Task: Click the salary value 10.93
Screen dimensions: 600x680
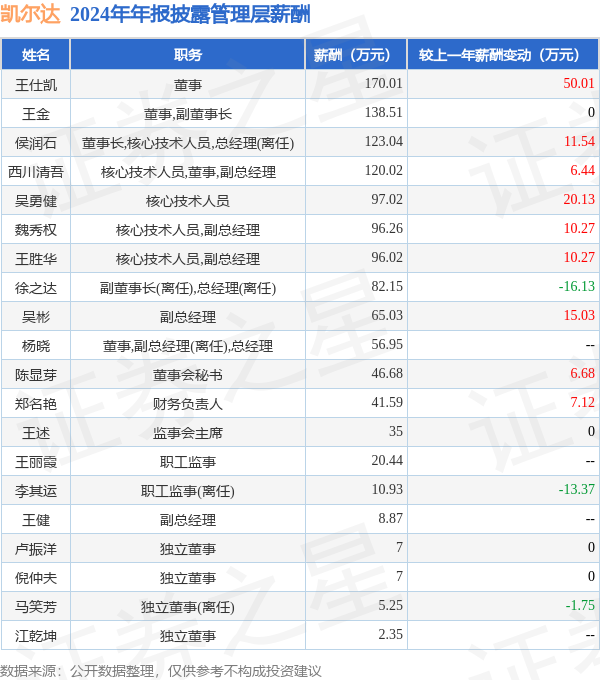Action: pyautogui.click(x=387, y=490)
